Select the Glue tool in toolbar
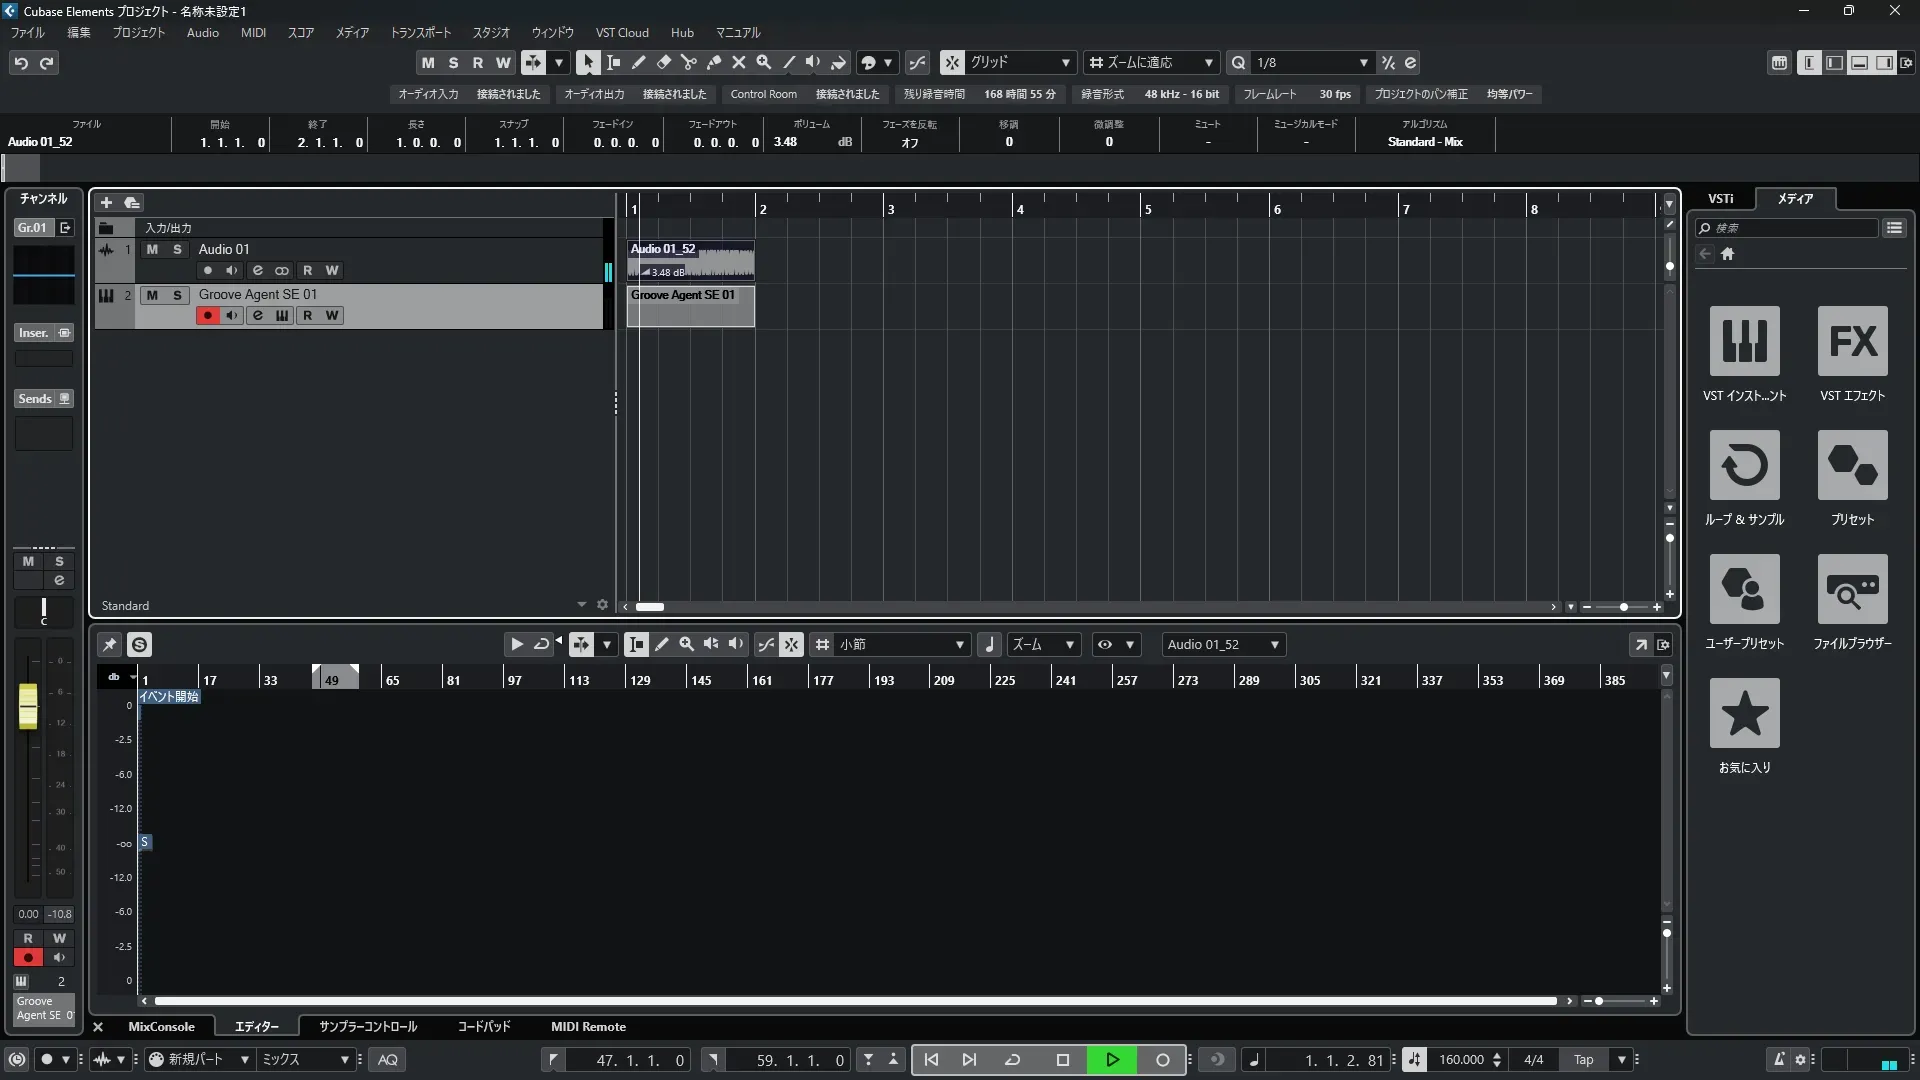The height and width of the screenshot is (1080, 1920). [x=713, y=62]
